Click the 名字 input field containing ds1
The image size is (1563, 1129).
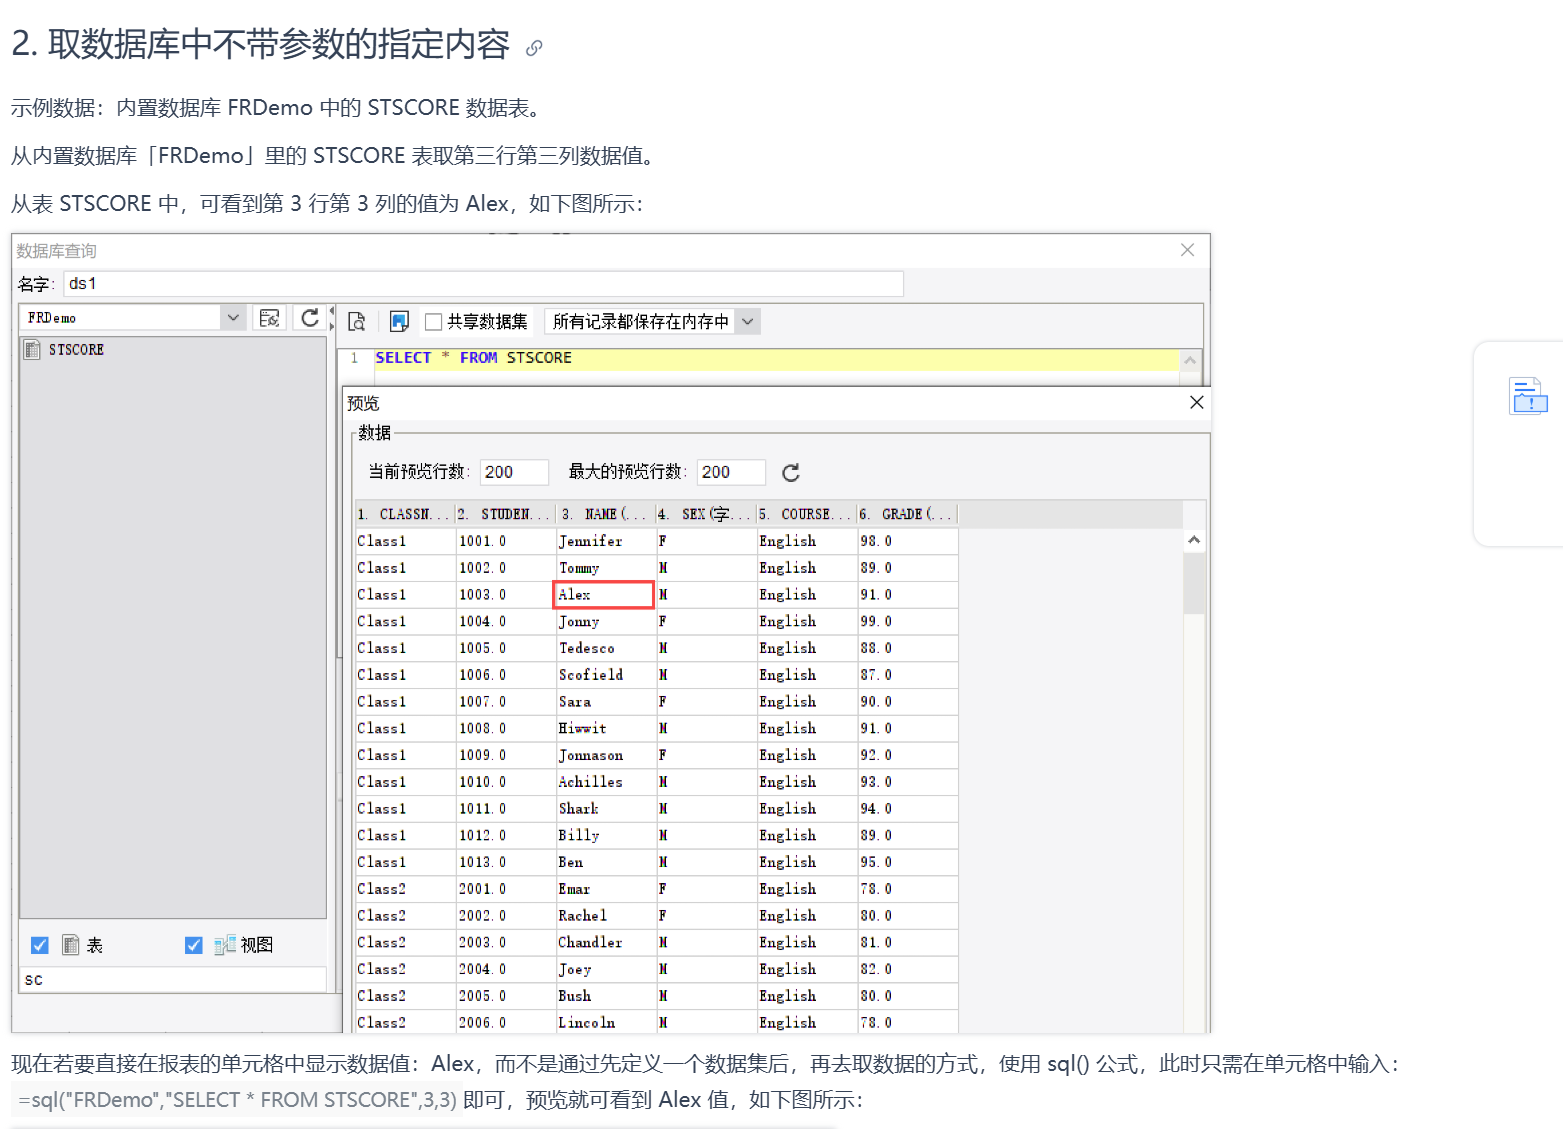click(483, 284)
